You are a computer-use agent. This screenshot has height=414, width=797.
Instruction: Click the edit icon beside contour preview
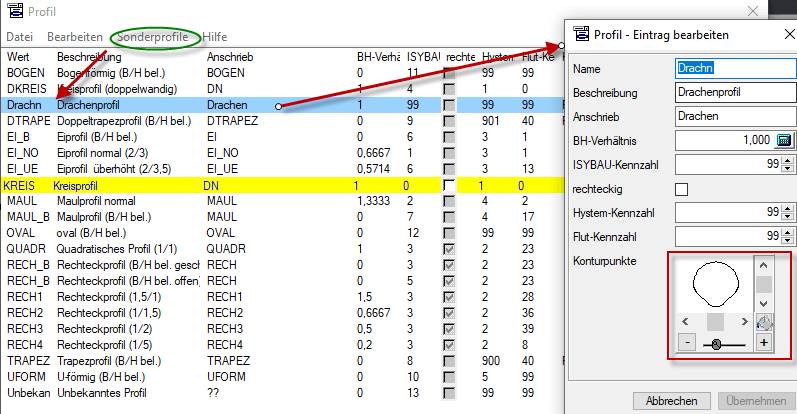764,321
